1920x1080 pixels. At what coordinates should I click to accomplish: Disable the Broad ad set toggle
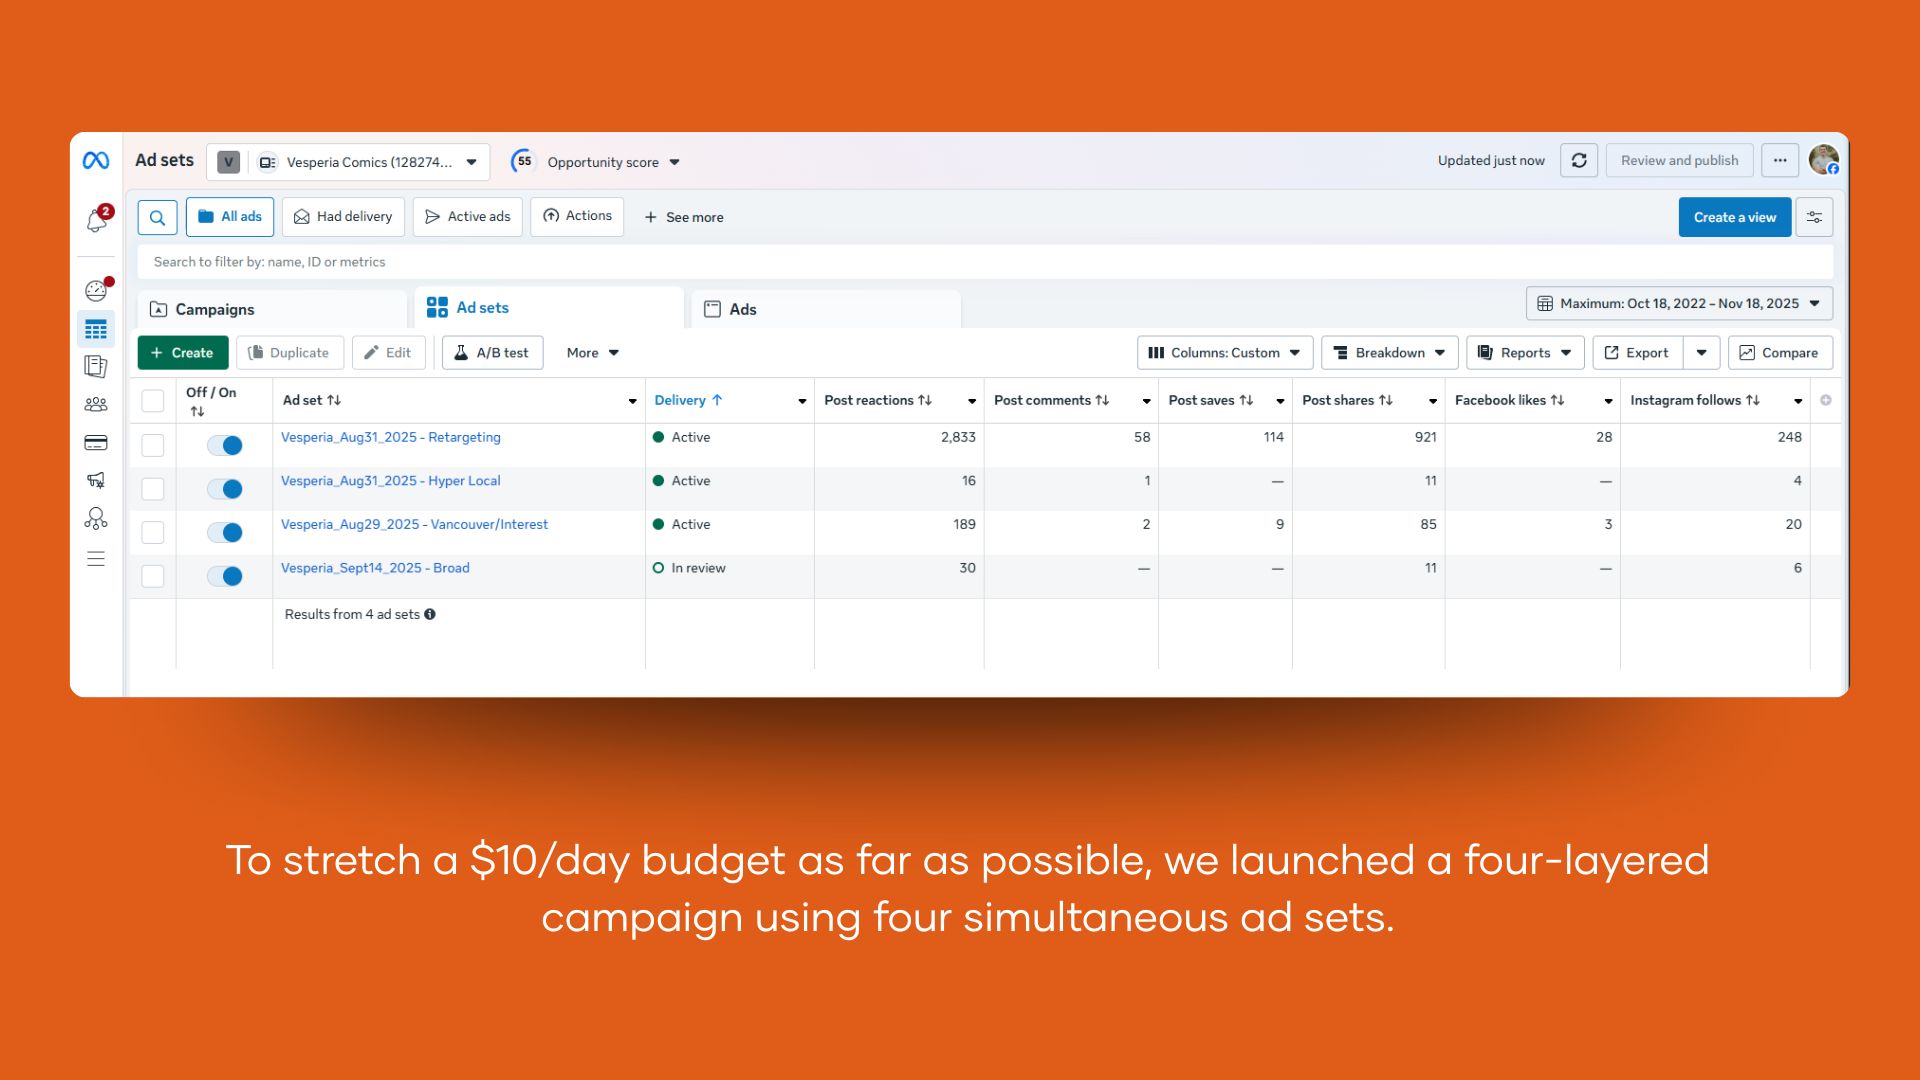[x=225, y=576]
